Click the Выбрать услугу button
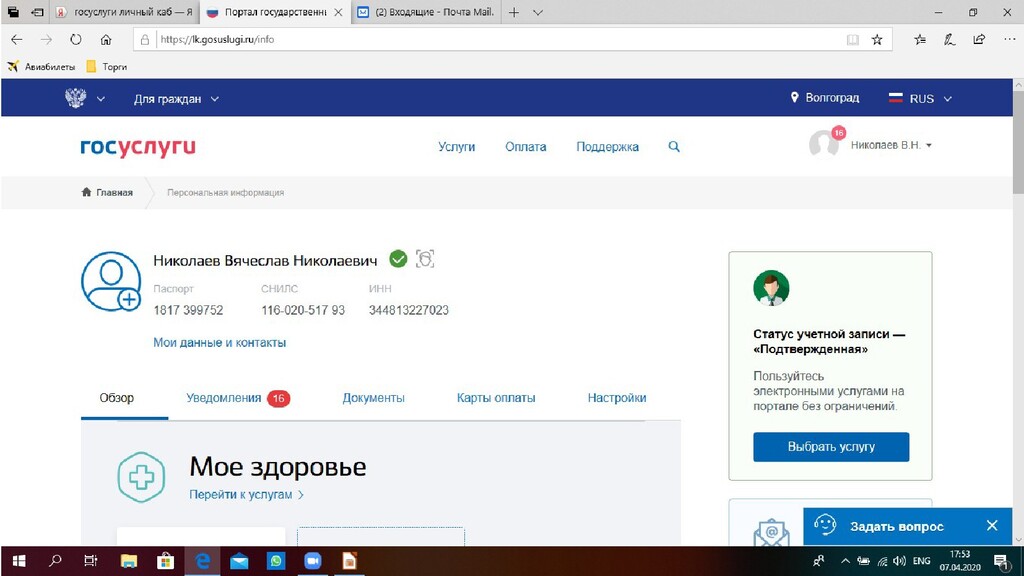 [831, 447]
